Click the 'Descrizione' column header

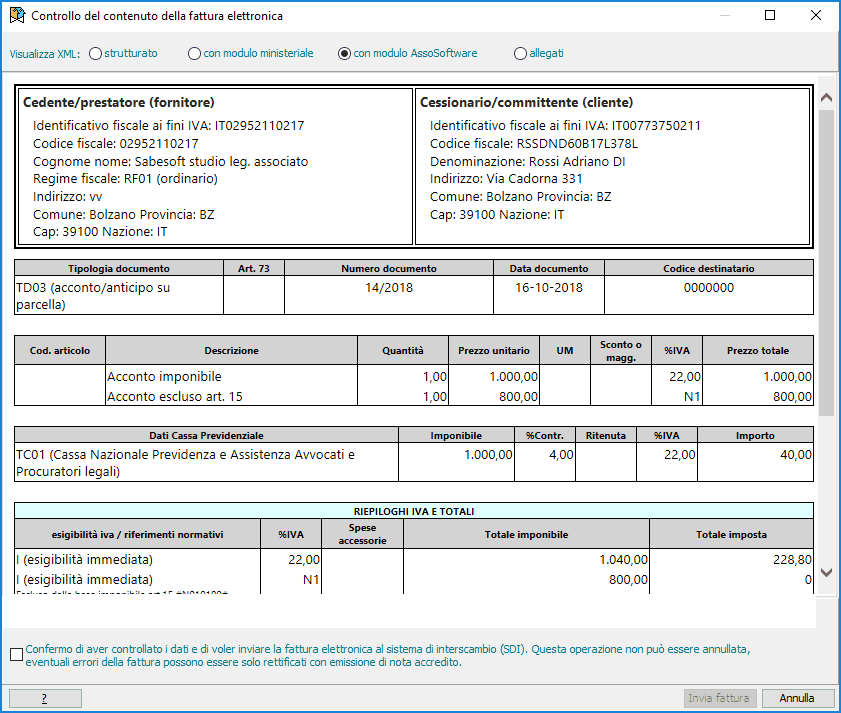coord(231,350)
